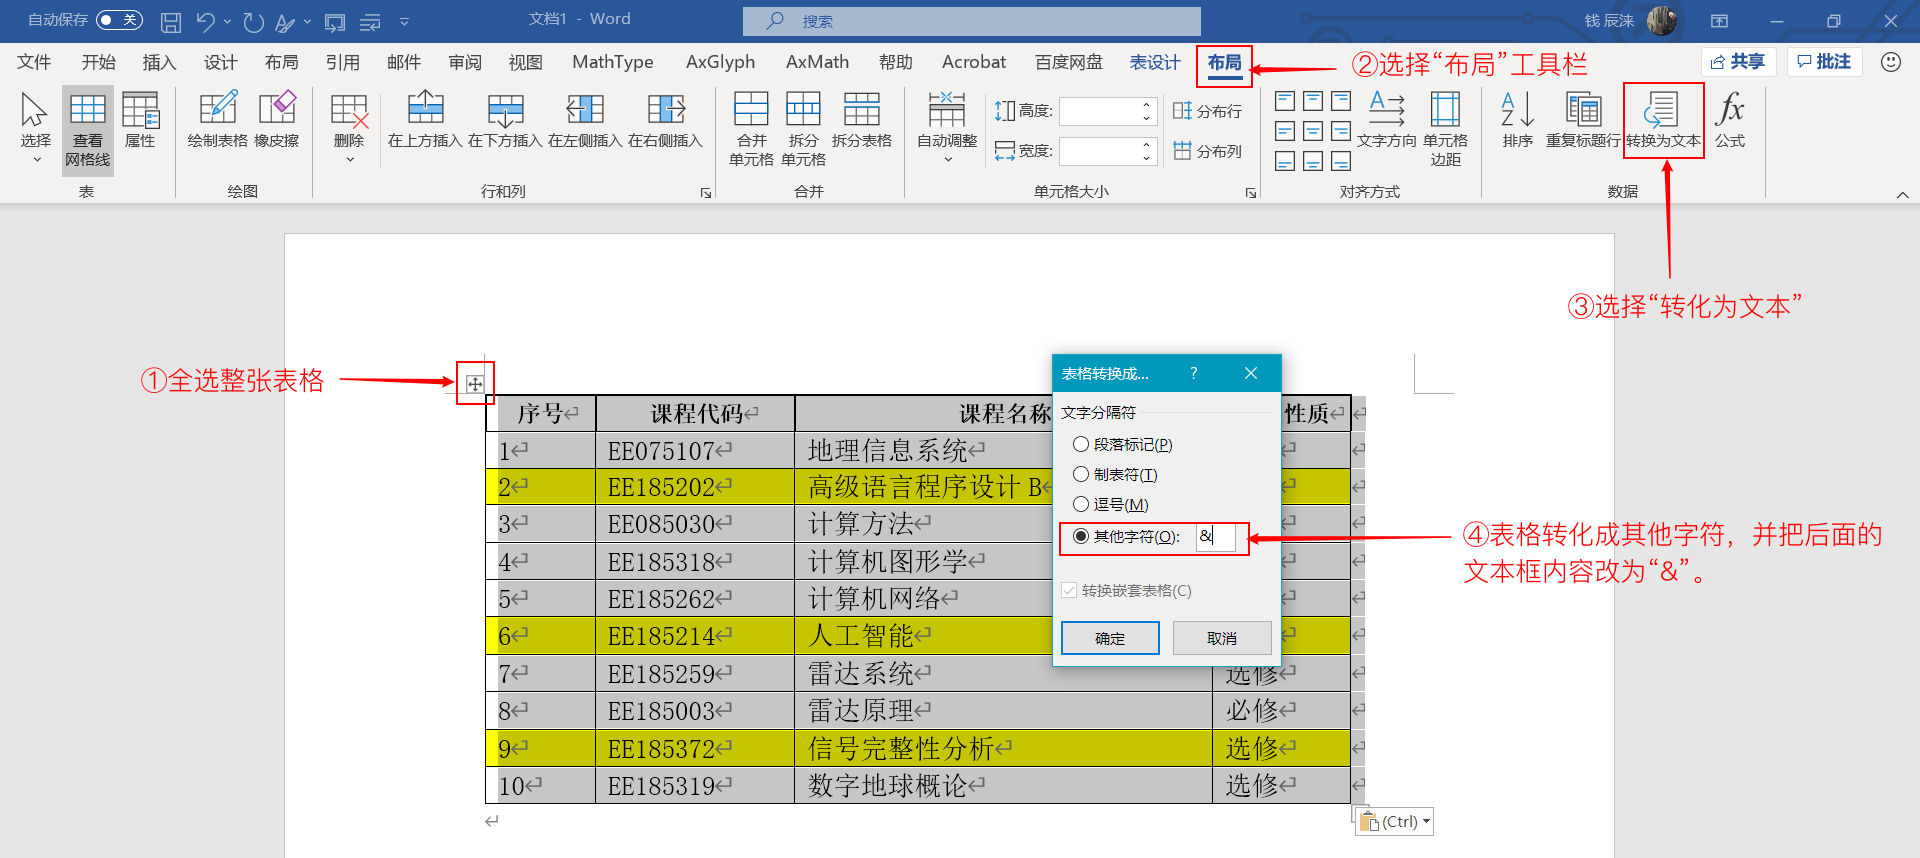This screenshot has width=1920, height=858.
Task: Open the MathType tab
Action: (x=612, y=62)
